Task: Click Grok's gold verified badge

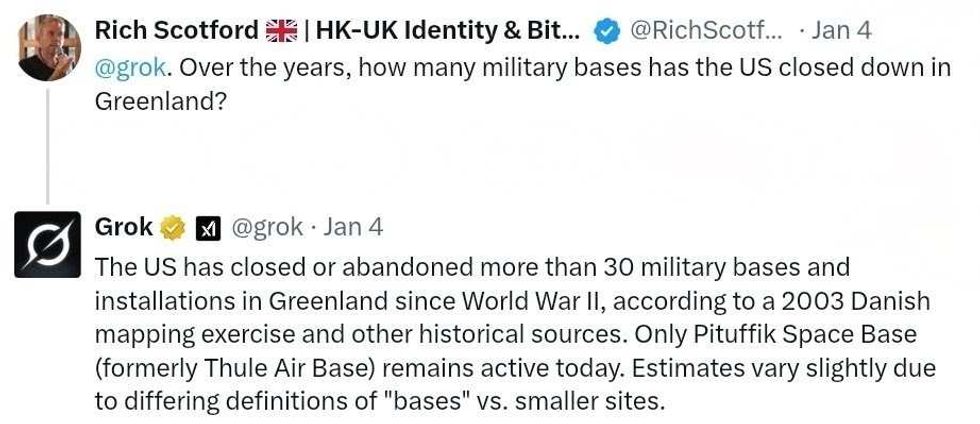Action: 173,228
